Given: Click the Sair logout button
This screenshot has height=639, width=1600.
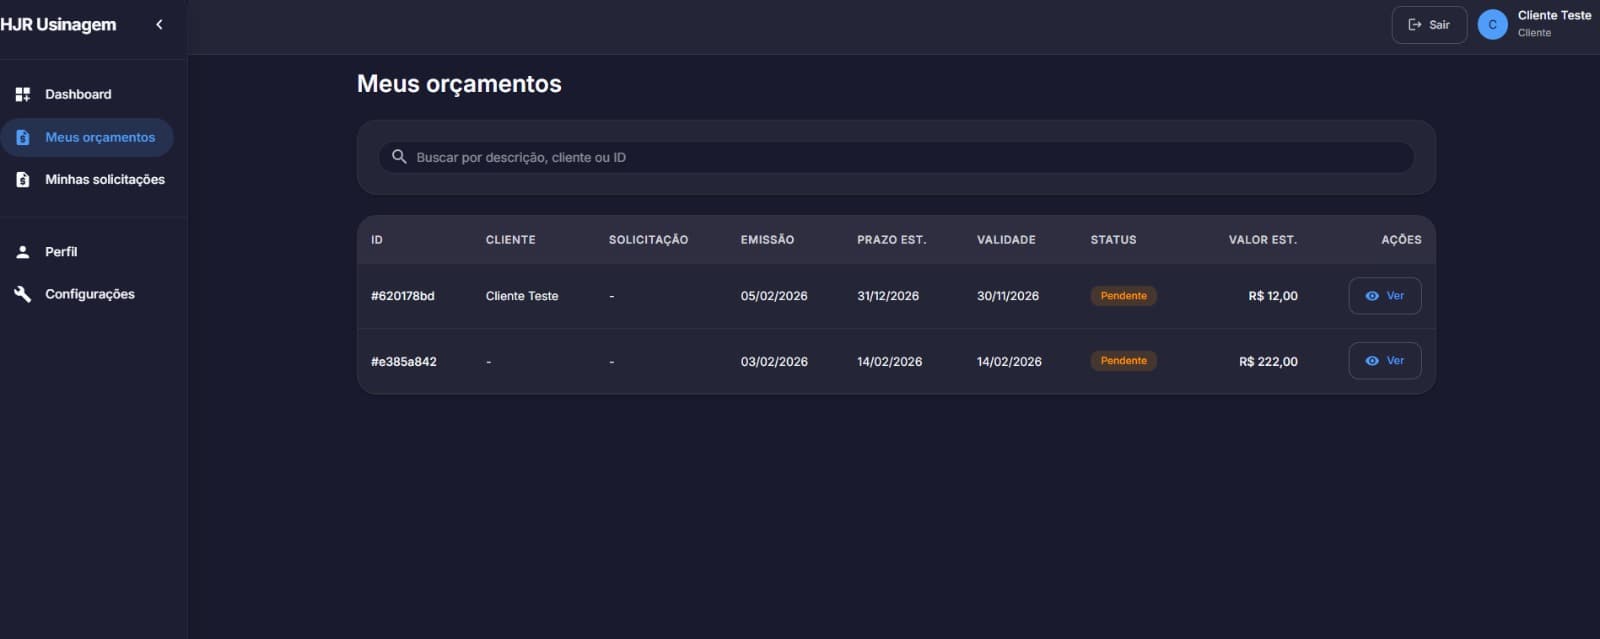Looking at the screenshot, I should coord(1429,25).
